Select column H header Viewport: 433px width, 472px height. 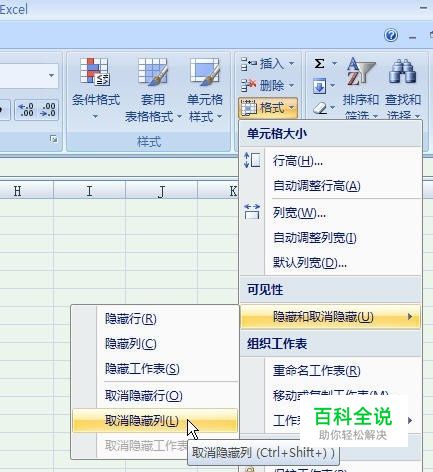coord(27,191)
